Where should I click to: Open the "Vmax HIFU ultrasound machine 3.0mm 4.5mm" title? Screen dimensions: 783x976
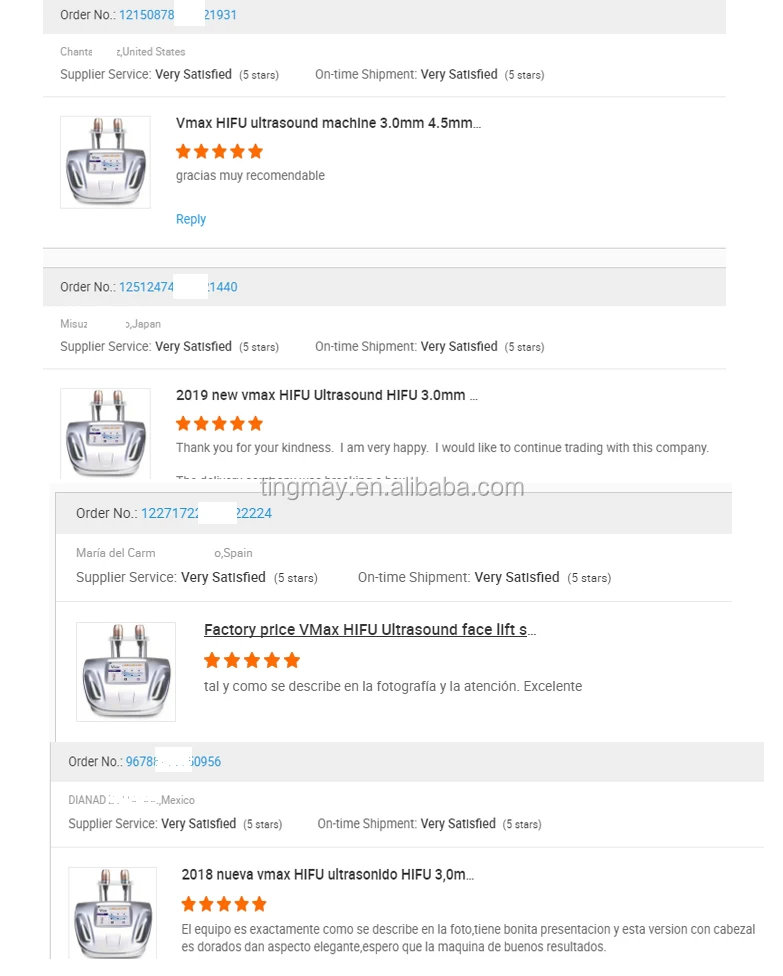click(328, 124)
